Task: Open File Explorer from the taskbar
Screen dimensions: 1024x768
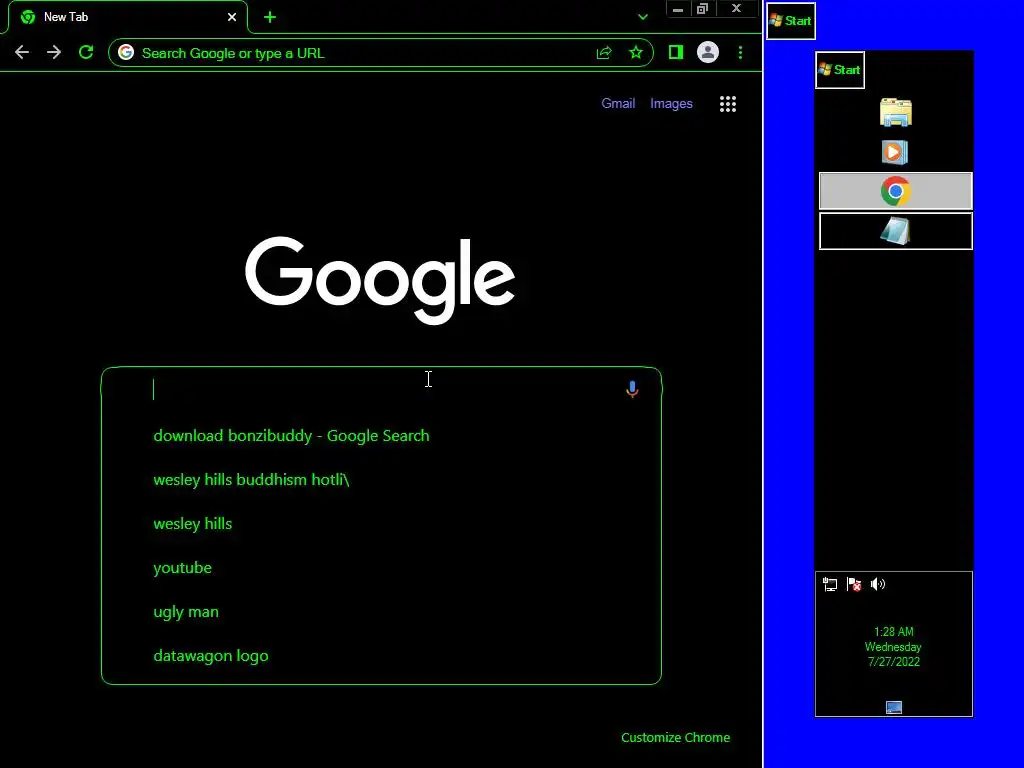Action: point(895,112)
